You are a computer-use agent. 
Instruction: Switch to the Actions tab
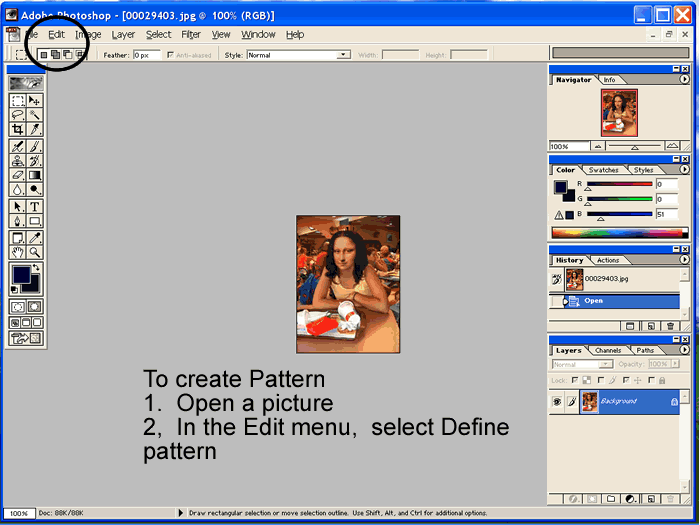(608, 260)
